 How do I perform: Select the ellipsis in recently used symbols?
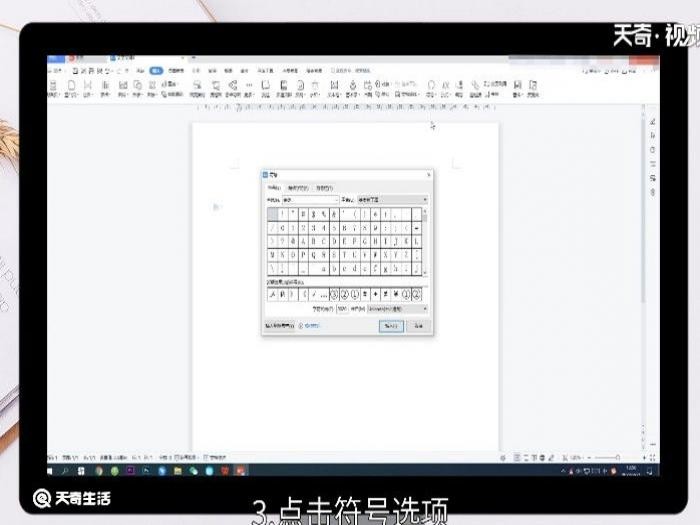click(324, 294)
